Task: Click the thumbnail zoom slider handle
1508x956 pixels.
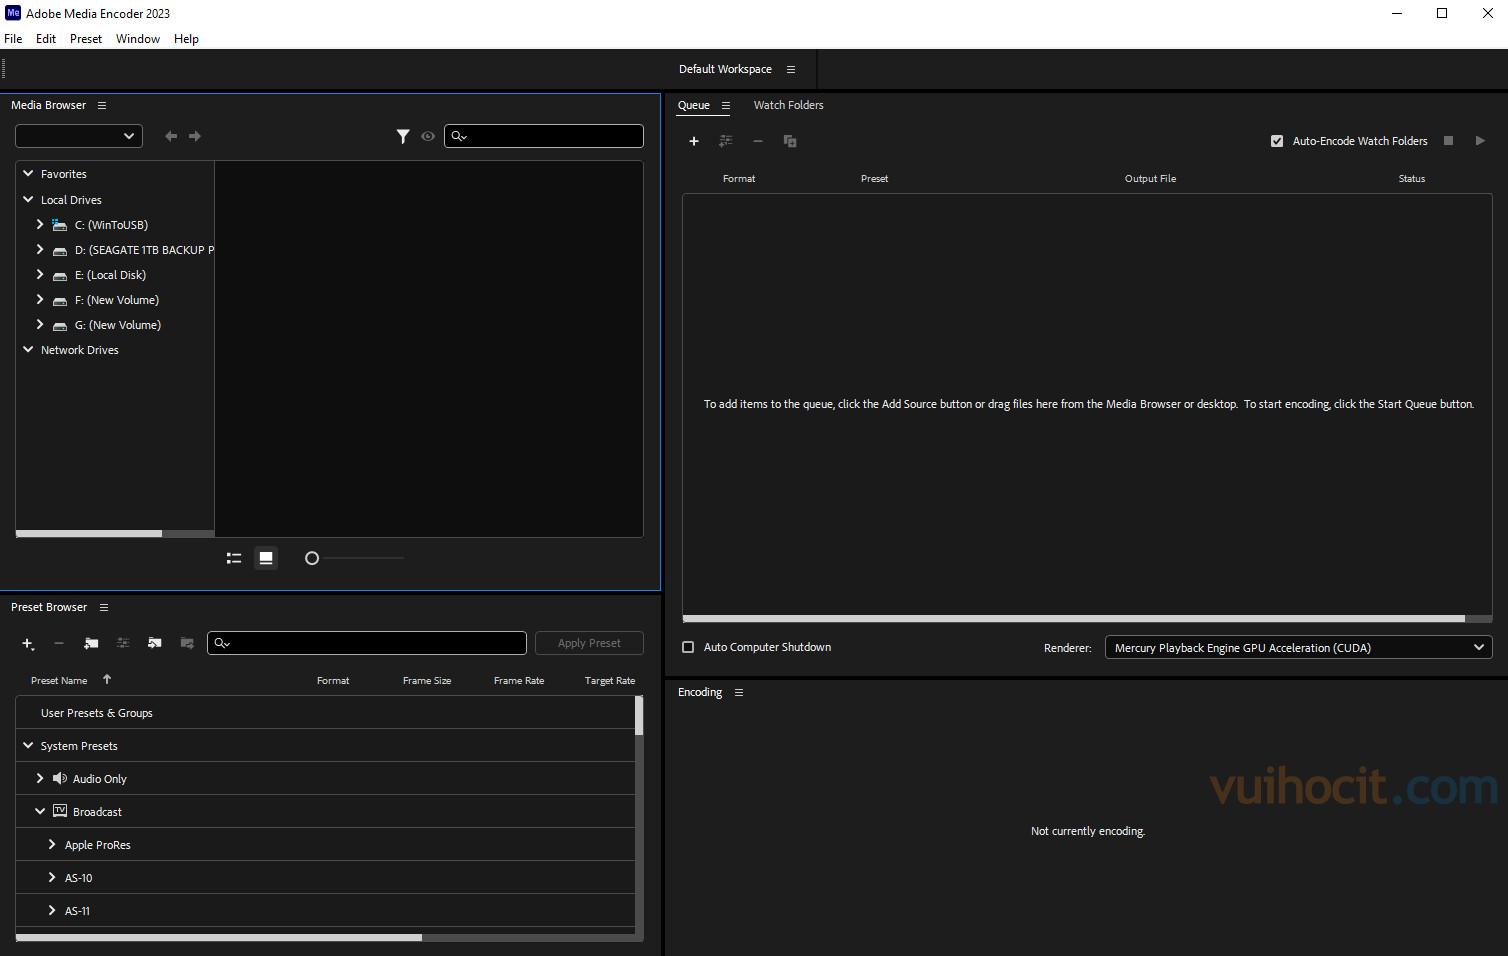Action: [312, 558]
